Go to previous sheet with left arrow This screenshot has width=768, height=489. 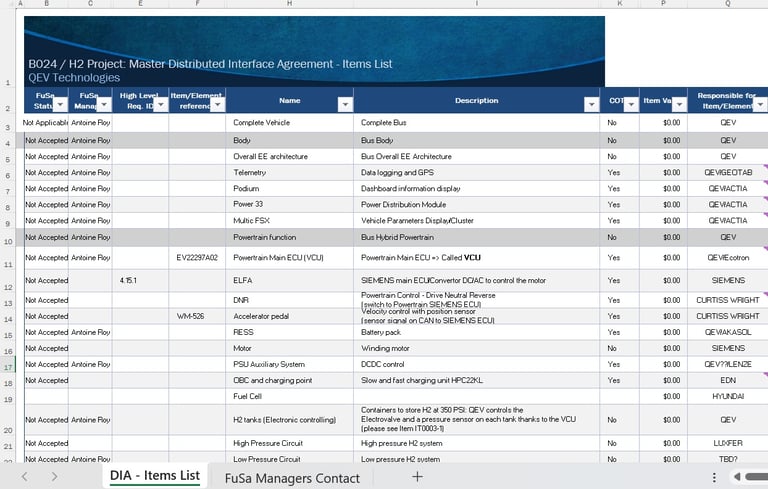(x=25, y=476)
